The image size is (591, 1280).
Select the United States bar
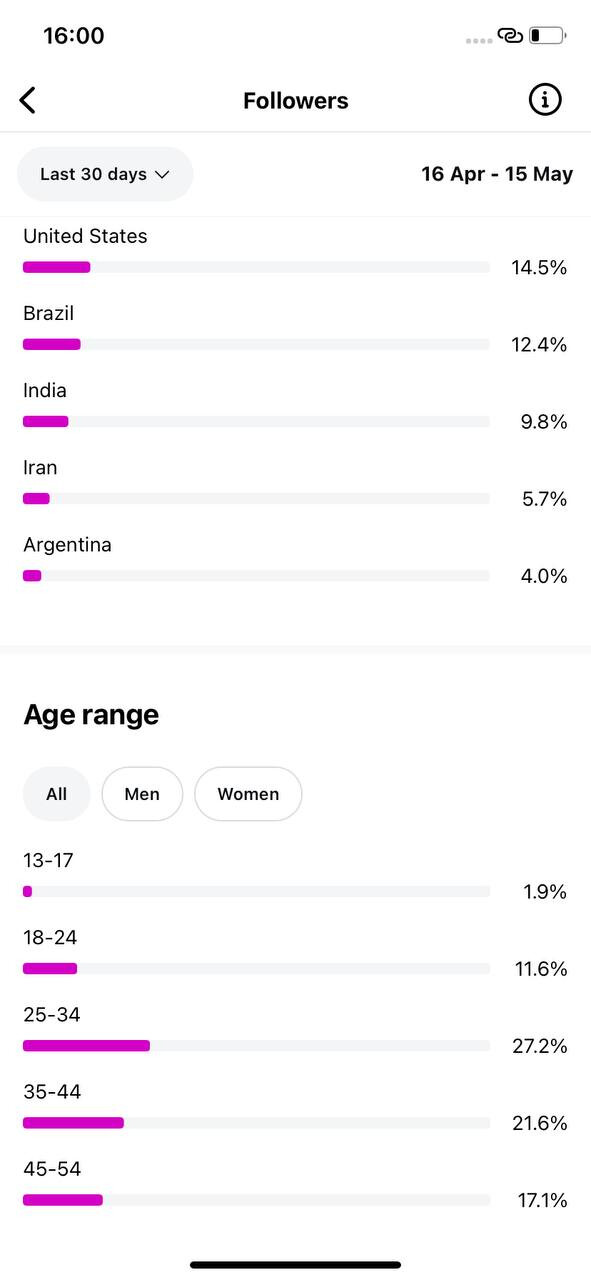pos(256,267)
